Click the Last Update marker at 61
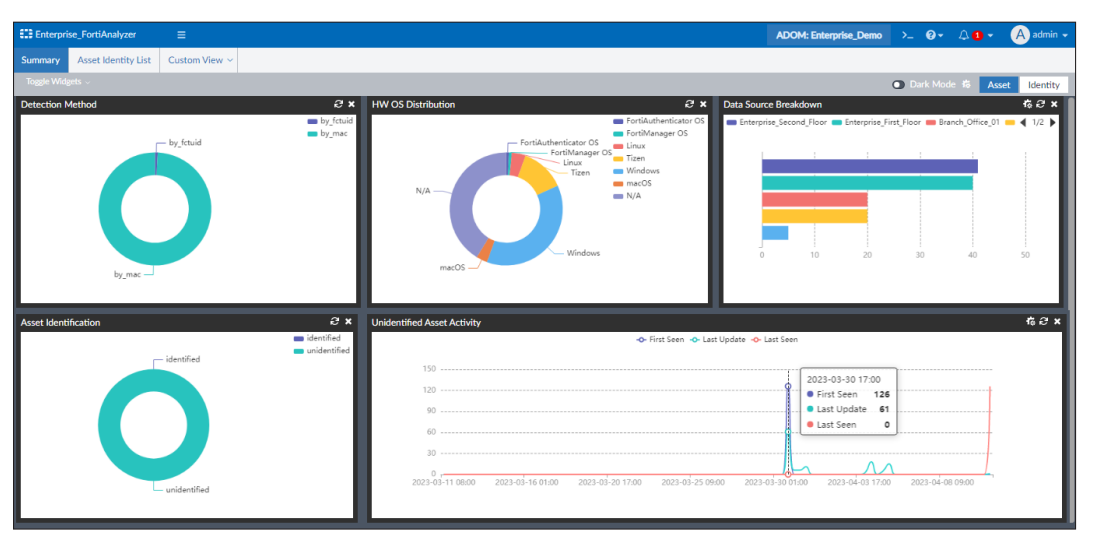This screenshot has width=1093, height=555. [788, 432]
